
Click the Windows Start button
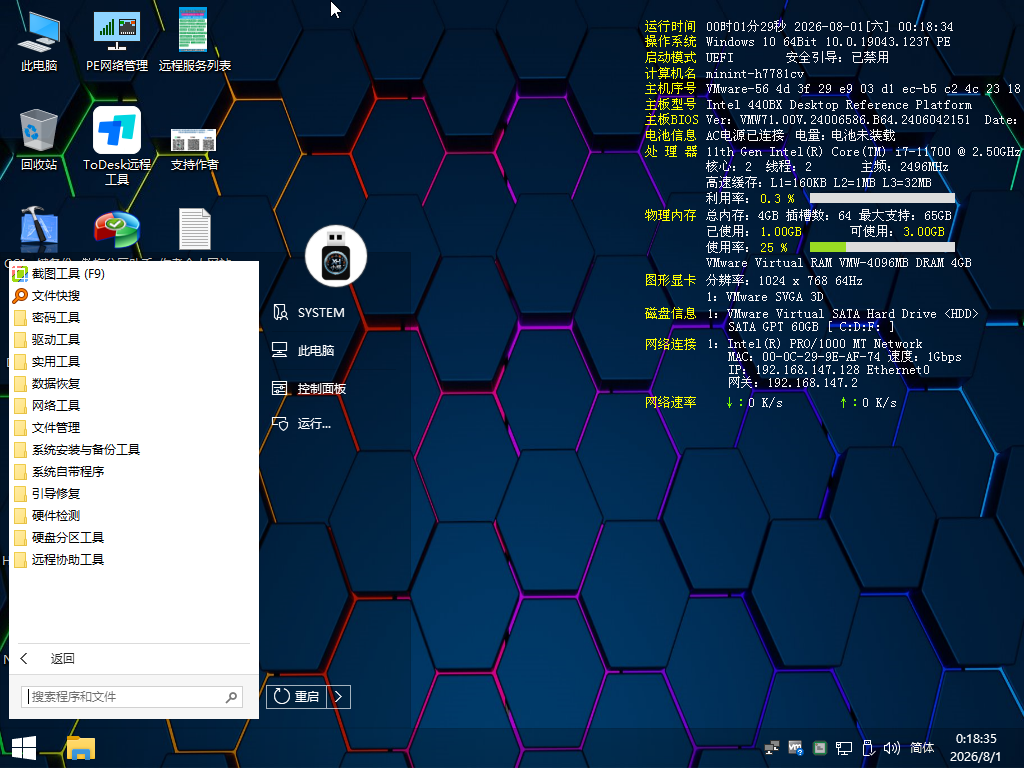coord(24,748)
